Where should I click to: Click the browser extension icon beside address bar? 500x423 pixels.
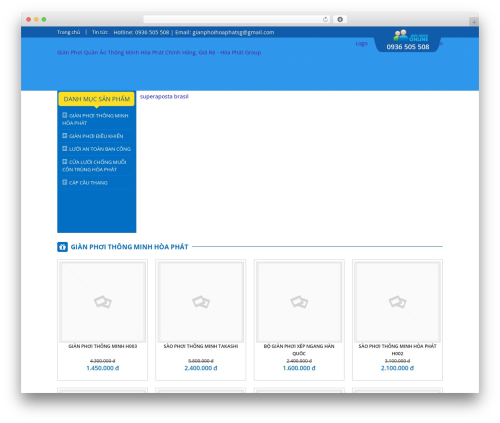point(340,19)
